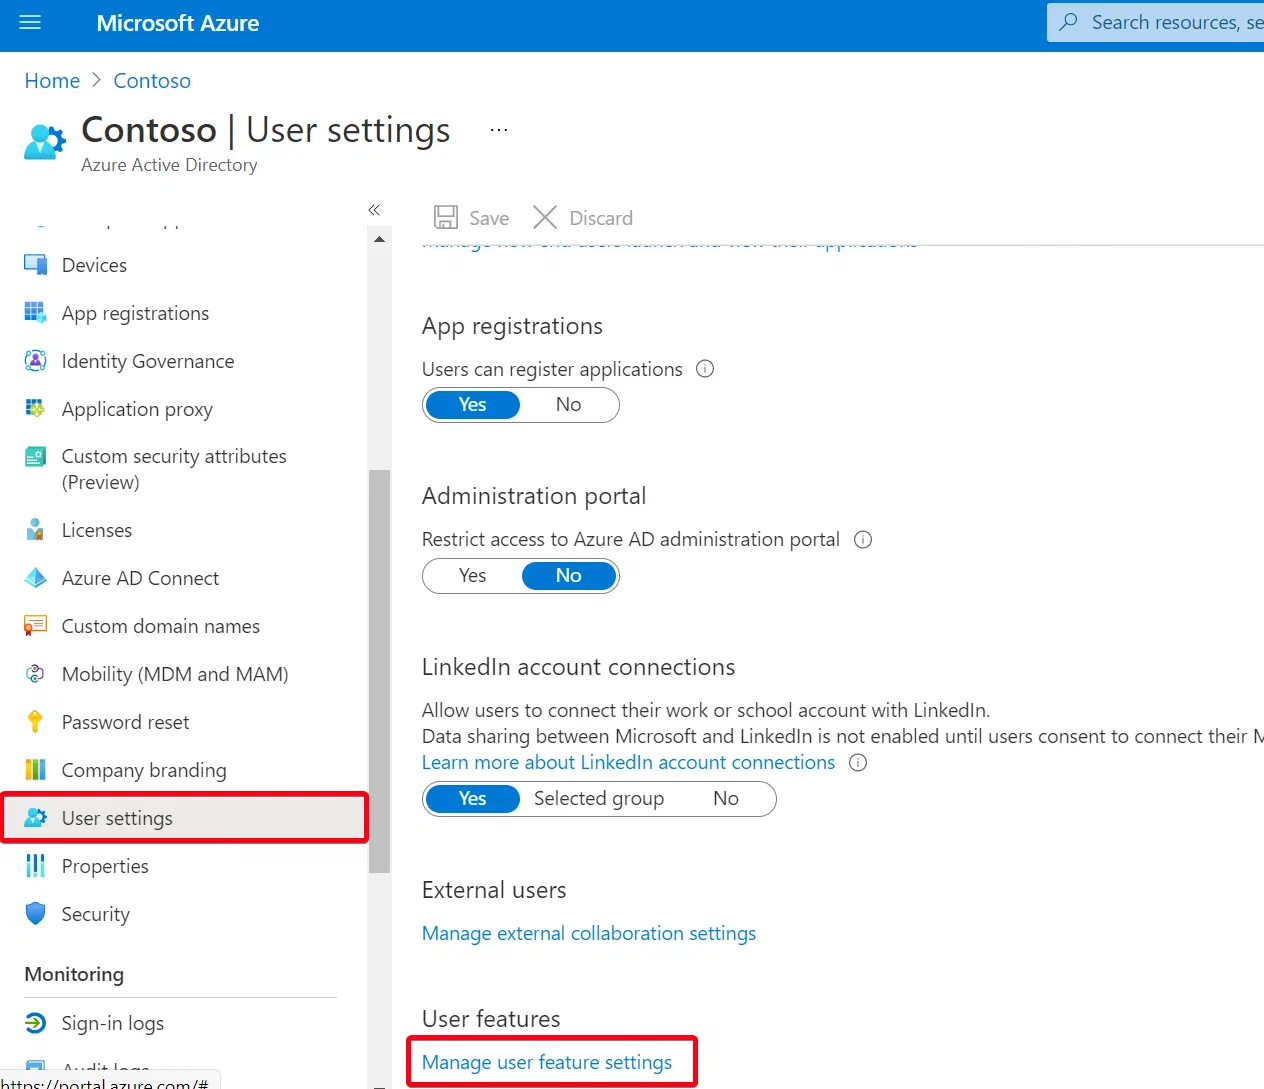Click the Monitoring section heading
Viewport: 1264px width, 1089px height.
tap(74, 974)
